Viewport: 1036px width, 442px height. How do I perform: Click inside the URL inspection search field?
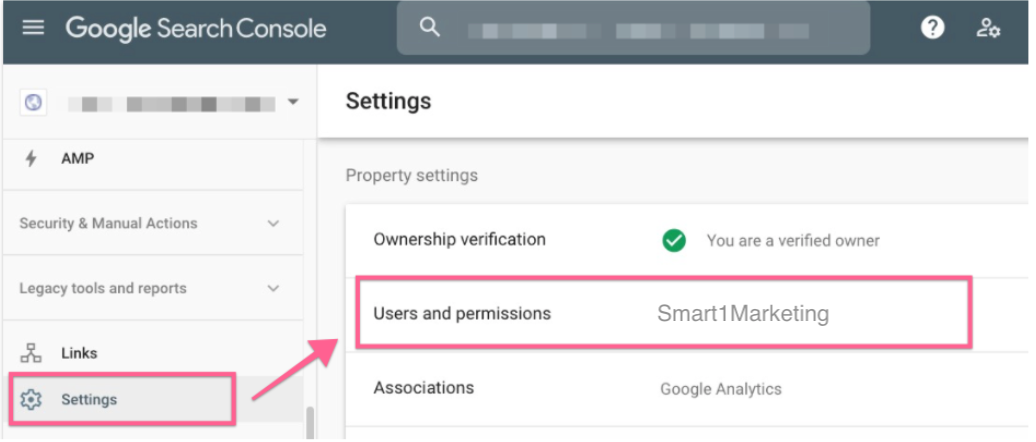(640, 30)
